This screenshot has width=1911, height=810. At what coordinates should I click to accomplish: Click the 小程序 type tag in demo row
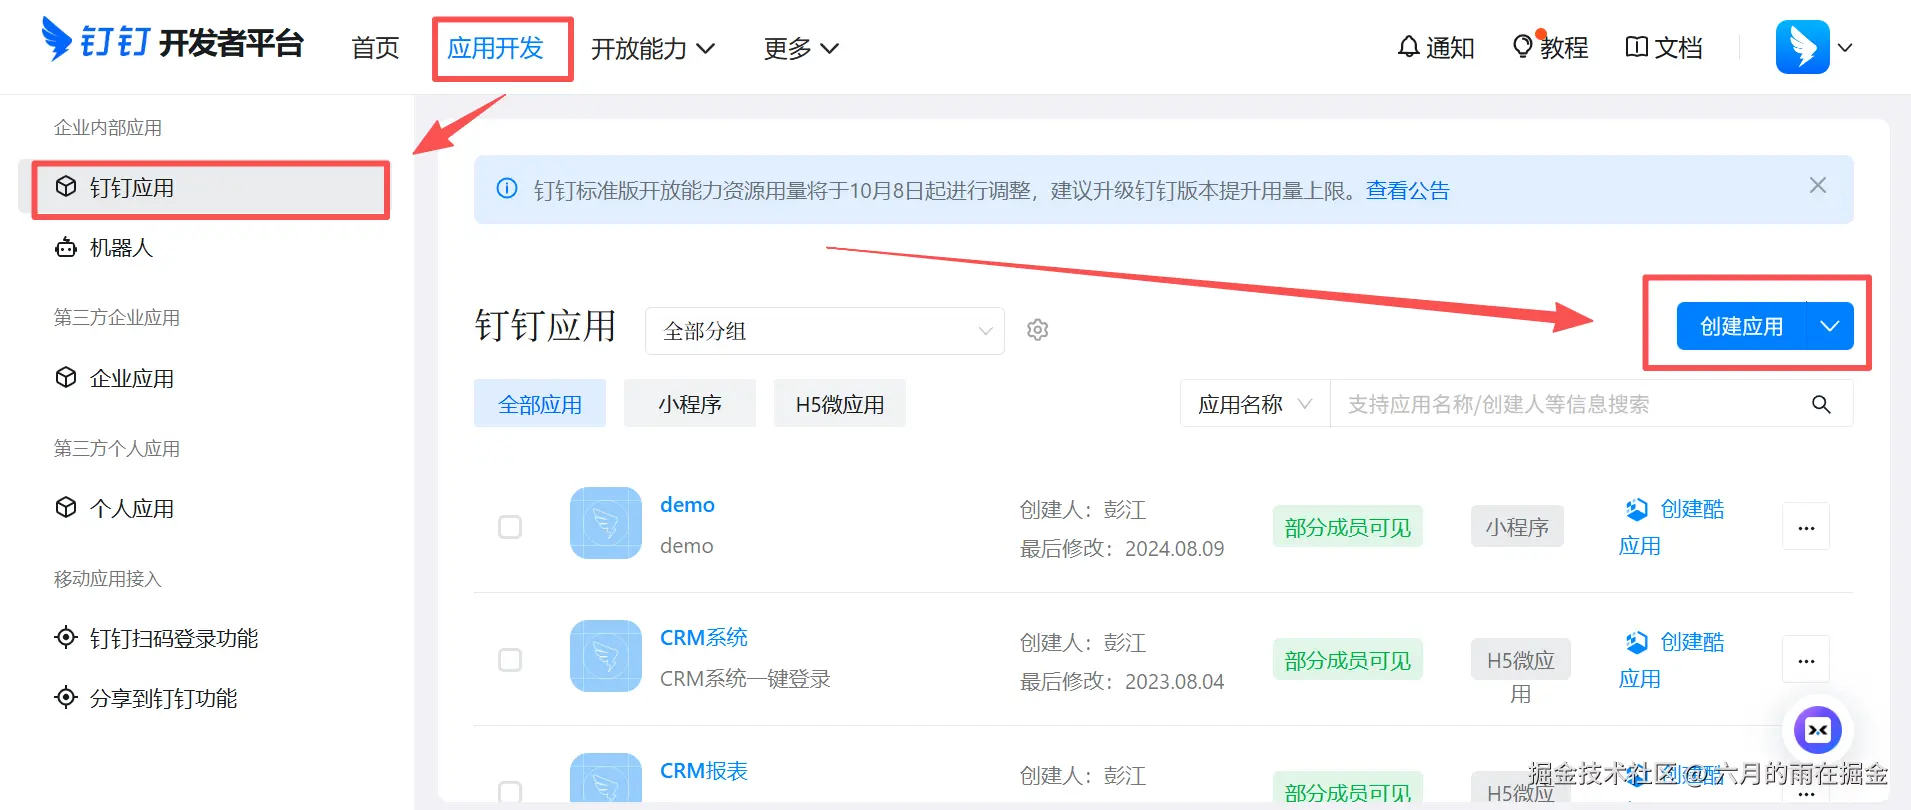(1517, 527)
